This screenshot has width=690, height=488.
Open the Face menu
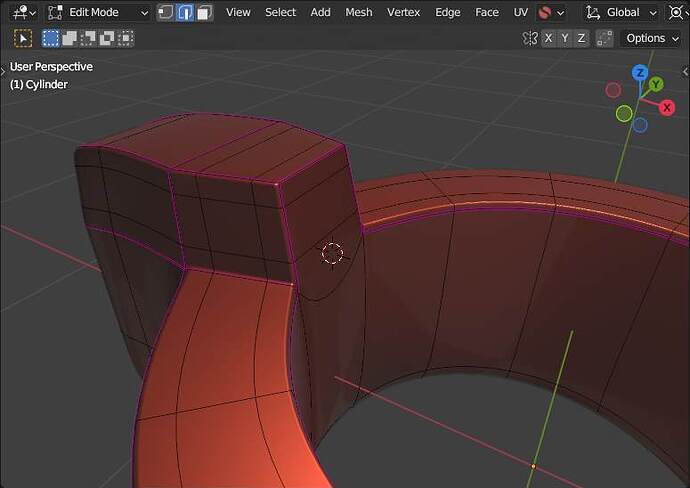click(x=487, y=12)
